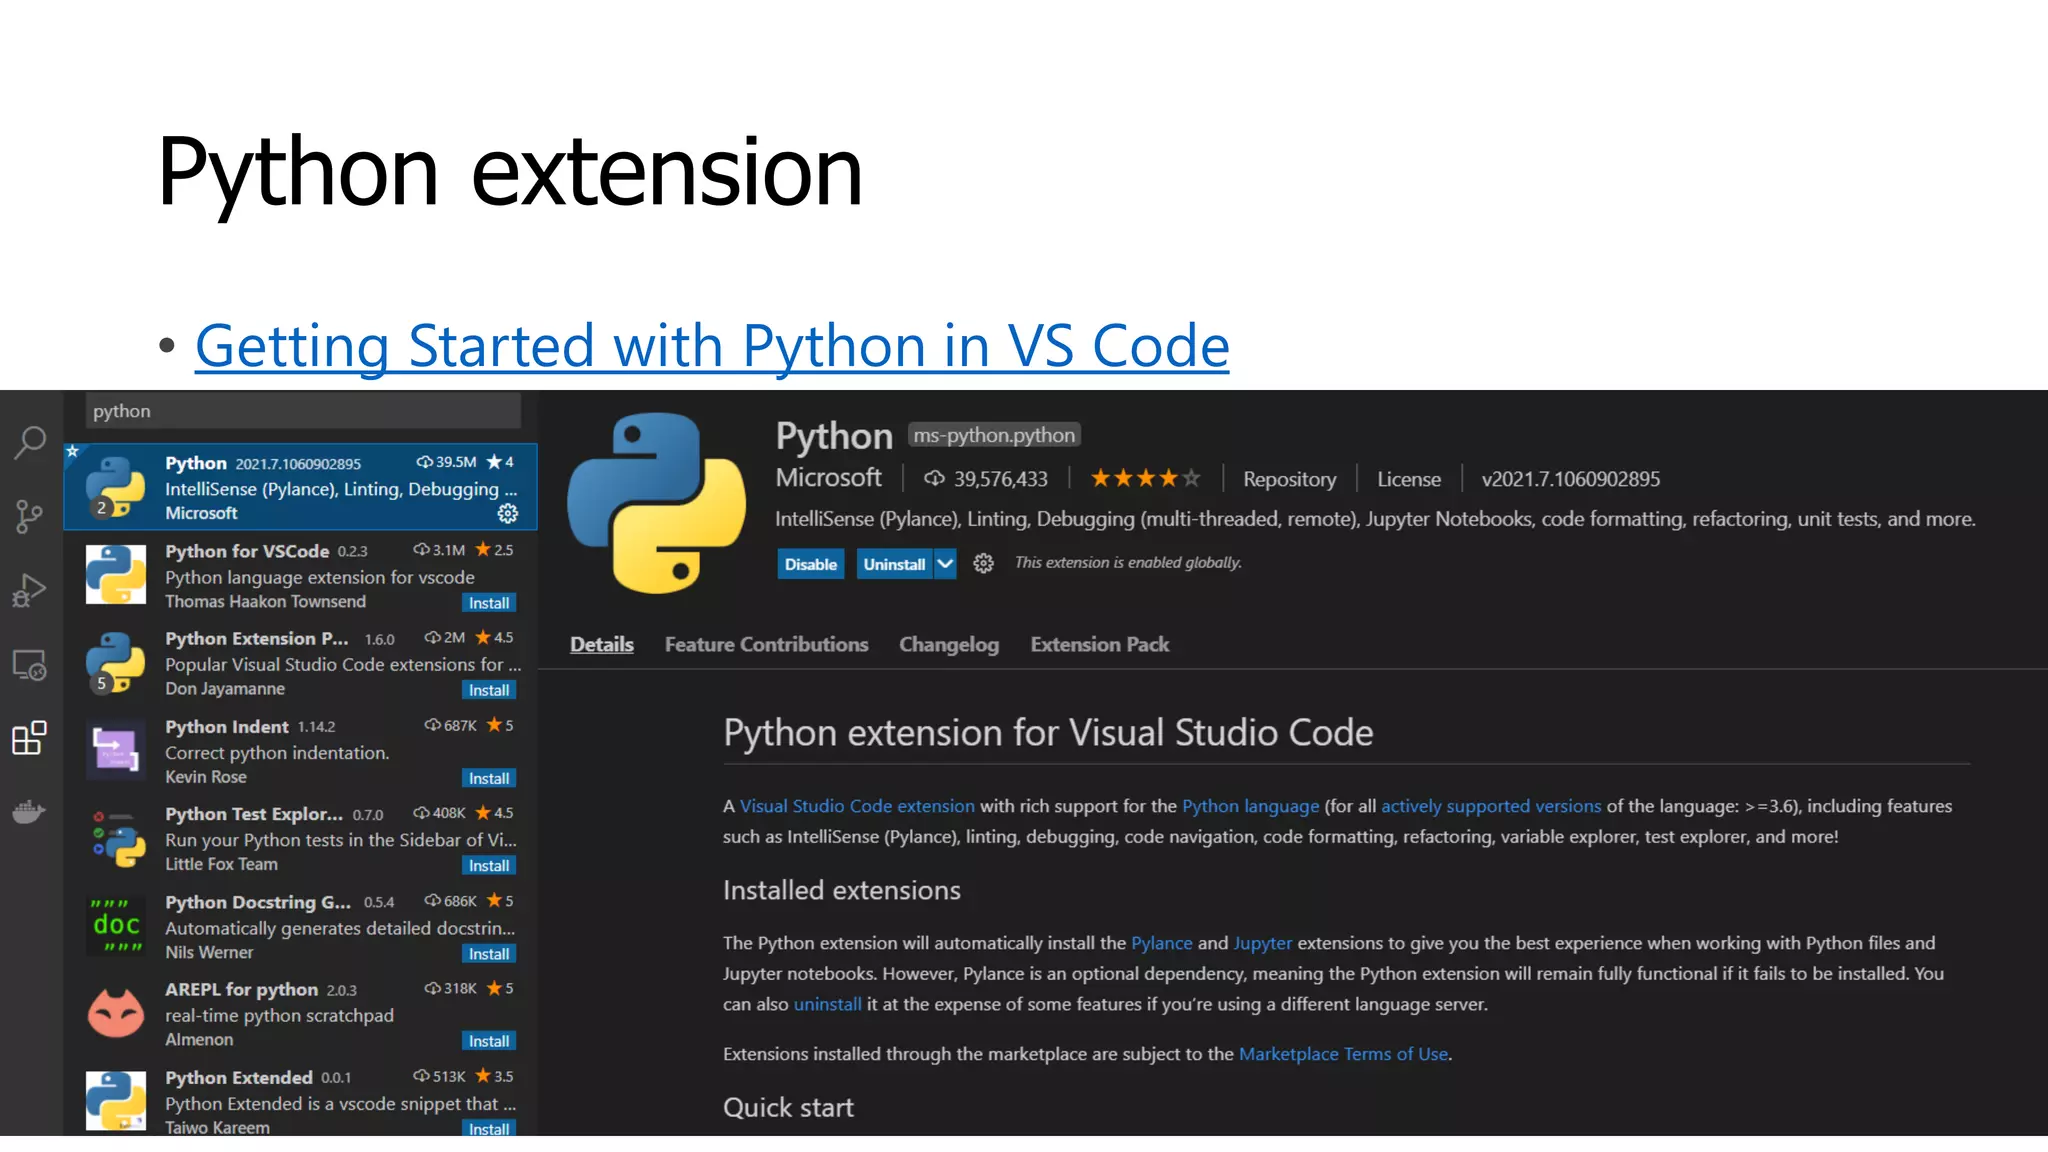
Task: Switch to the Feature Contributions tab
Action: (x=767, y=645)
